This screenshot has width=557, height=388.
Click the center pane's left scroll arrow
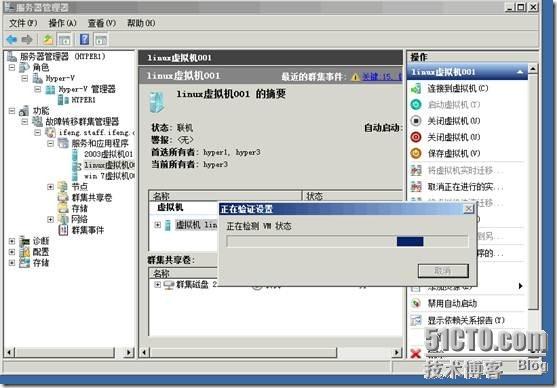pyautogui.click(x=144, y=352)
